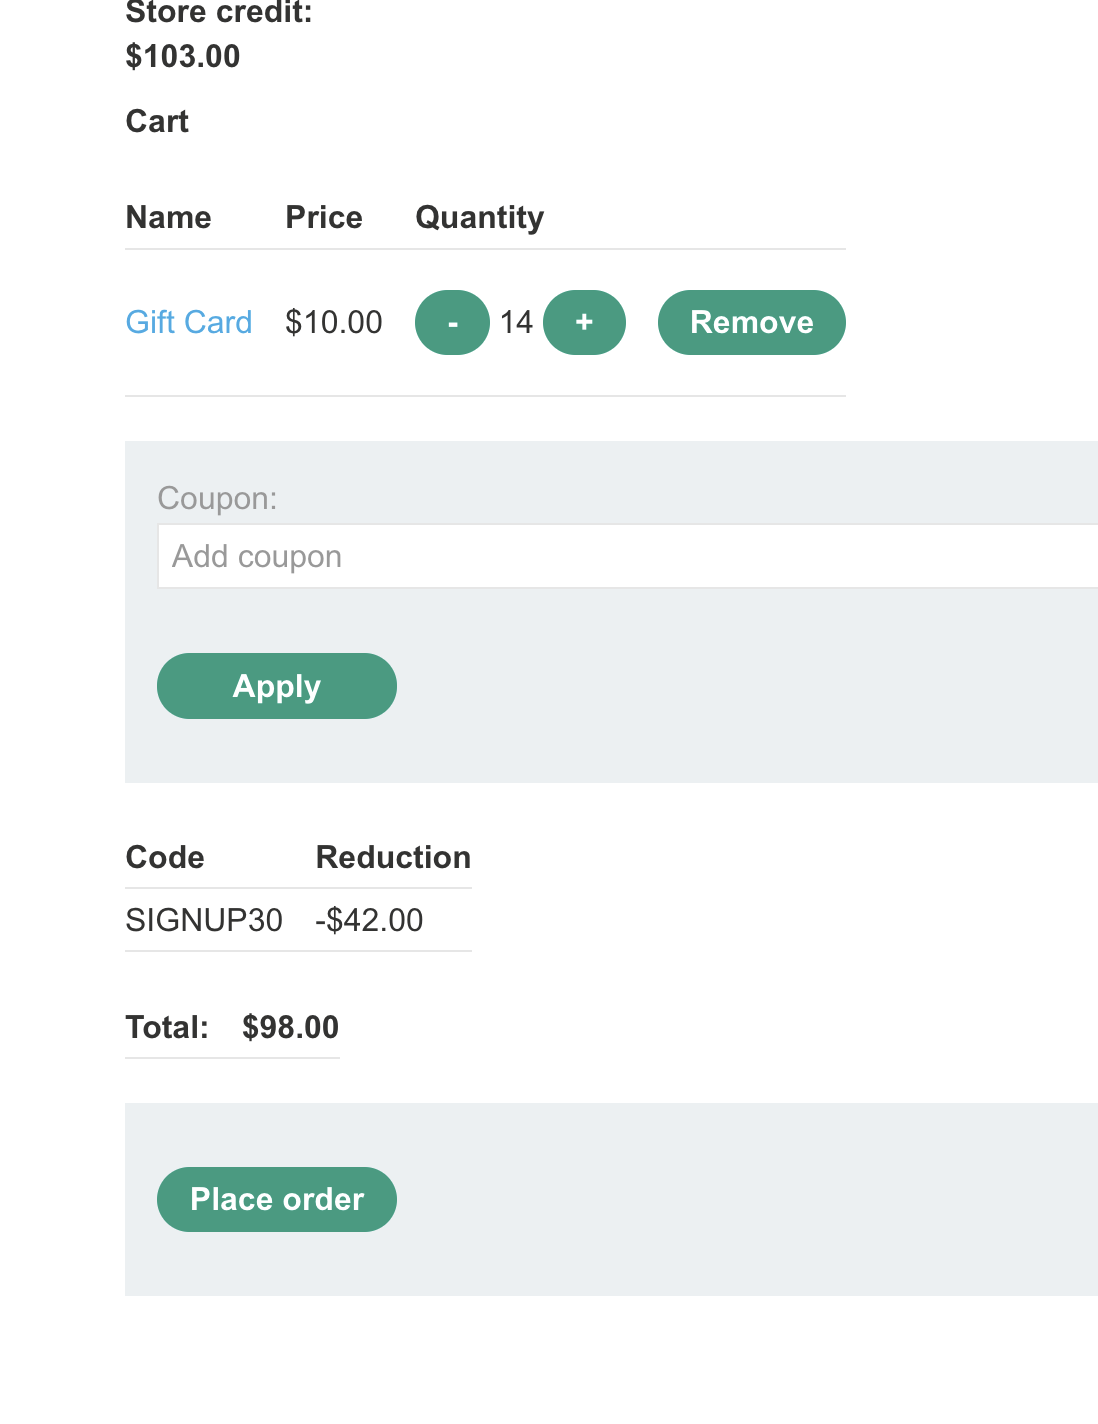This screenshot has width=1098, height=1424.
Task: Decrease Gift Card quantity with minus button
Action: pos(452,323)
